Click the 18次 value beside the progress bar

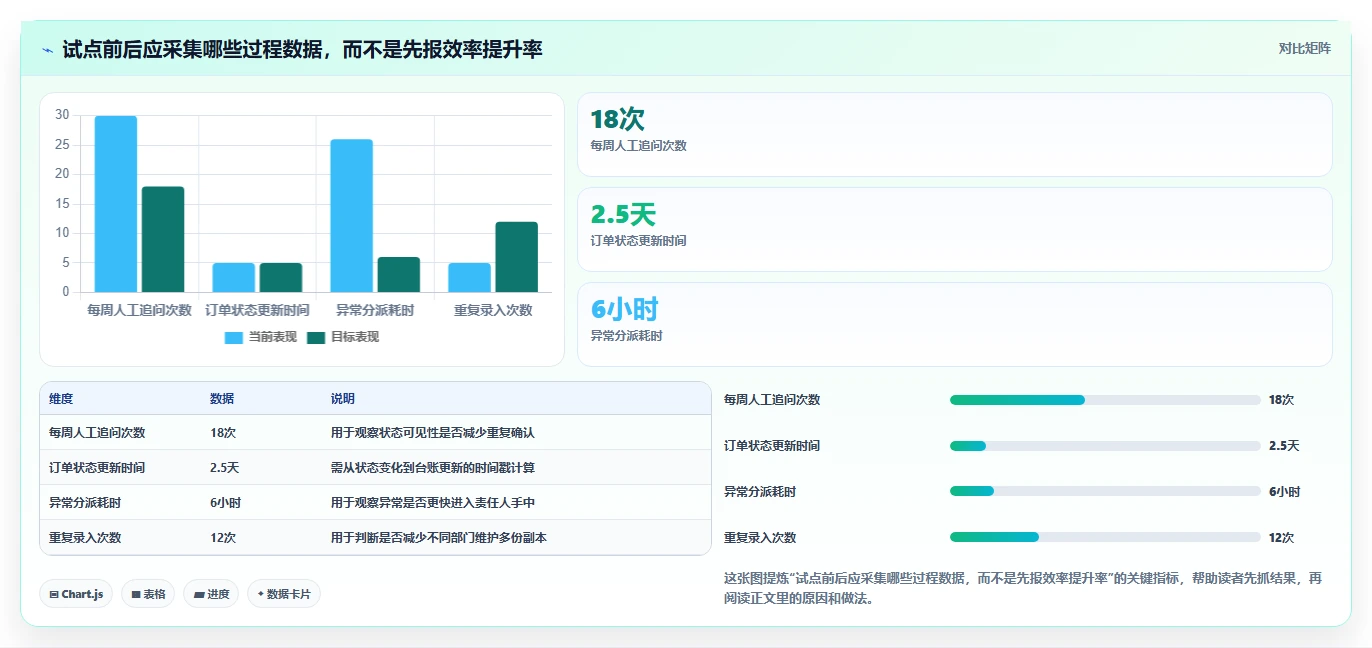[1281, 400]
